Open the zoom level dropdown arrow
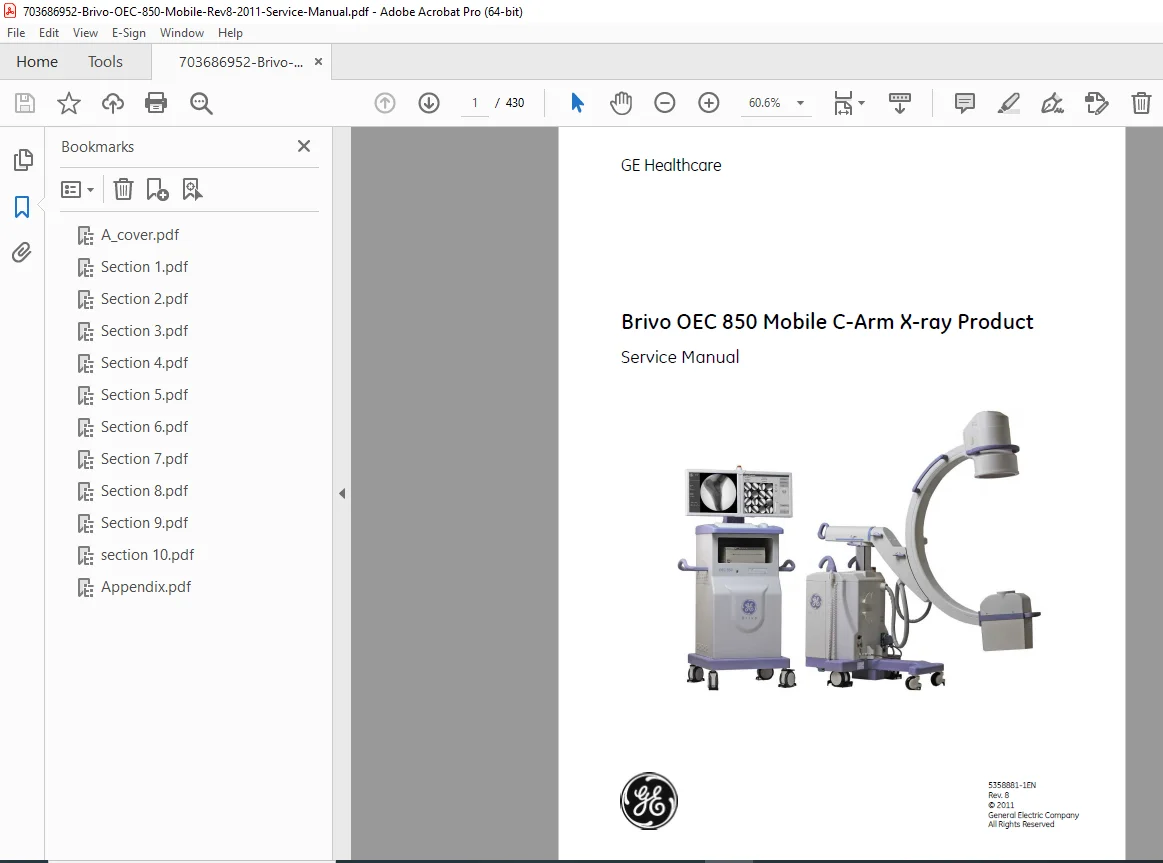Image resolution: width=1163 pixels, height=863 pixels. [x=800, y=103]
